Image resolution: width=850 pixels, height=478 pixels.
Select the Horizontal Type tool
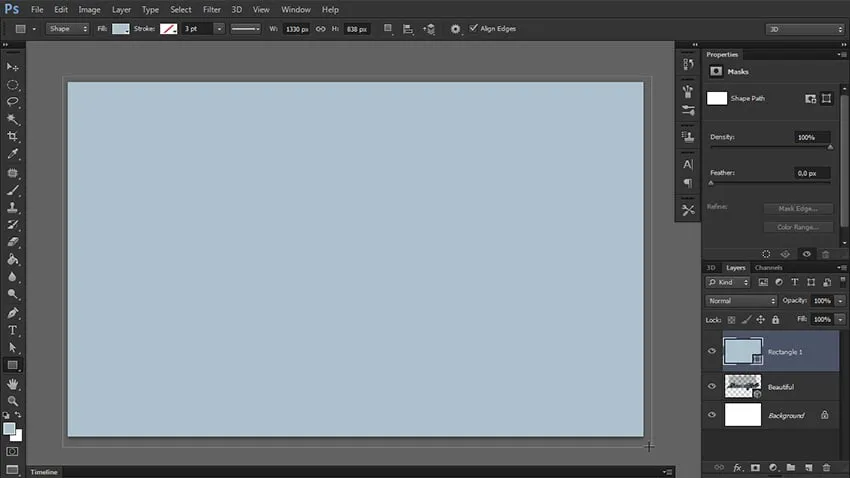[x=13, y=330]
